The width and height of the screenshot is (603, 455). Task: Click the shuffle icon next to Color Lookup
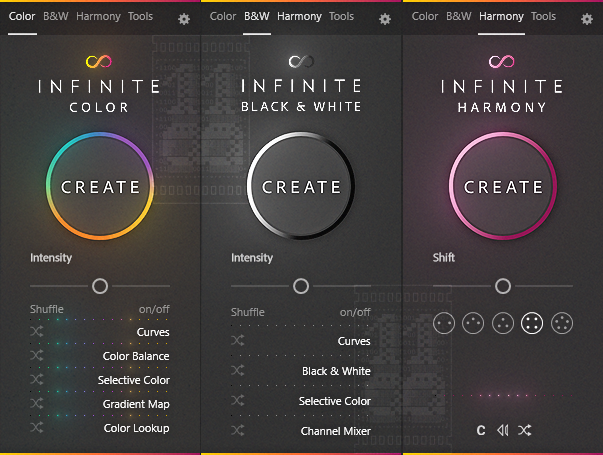pos(37,428)
